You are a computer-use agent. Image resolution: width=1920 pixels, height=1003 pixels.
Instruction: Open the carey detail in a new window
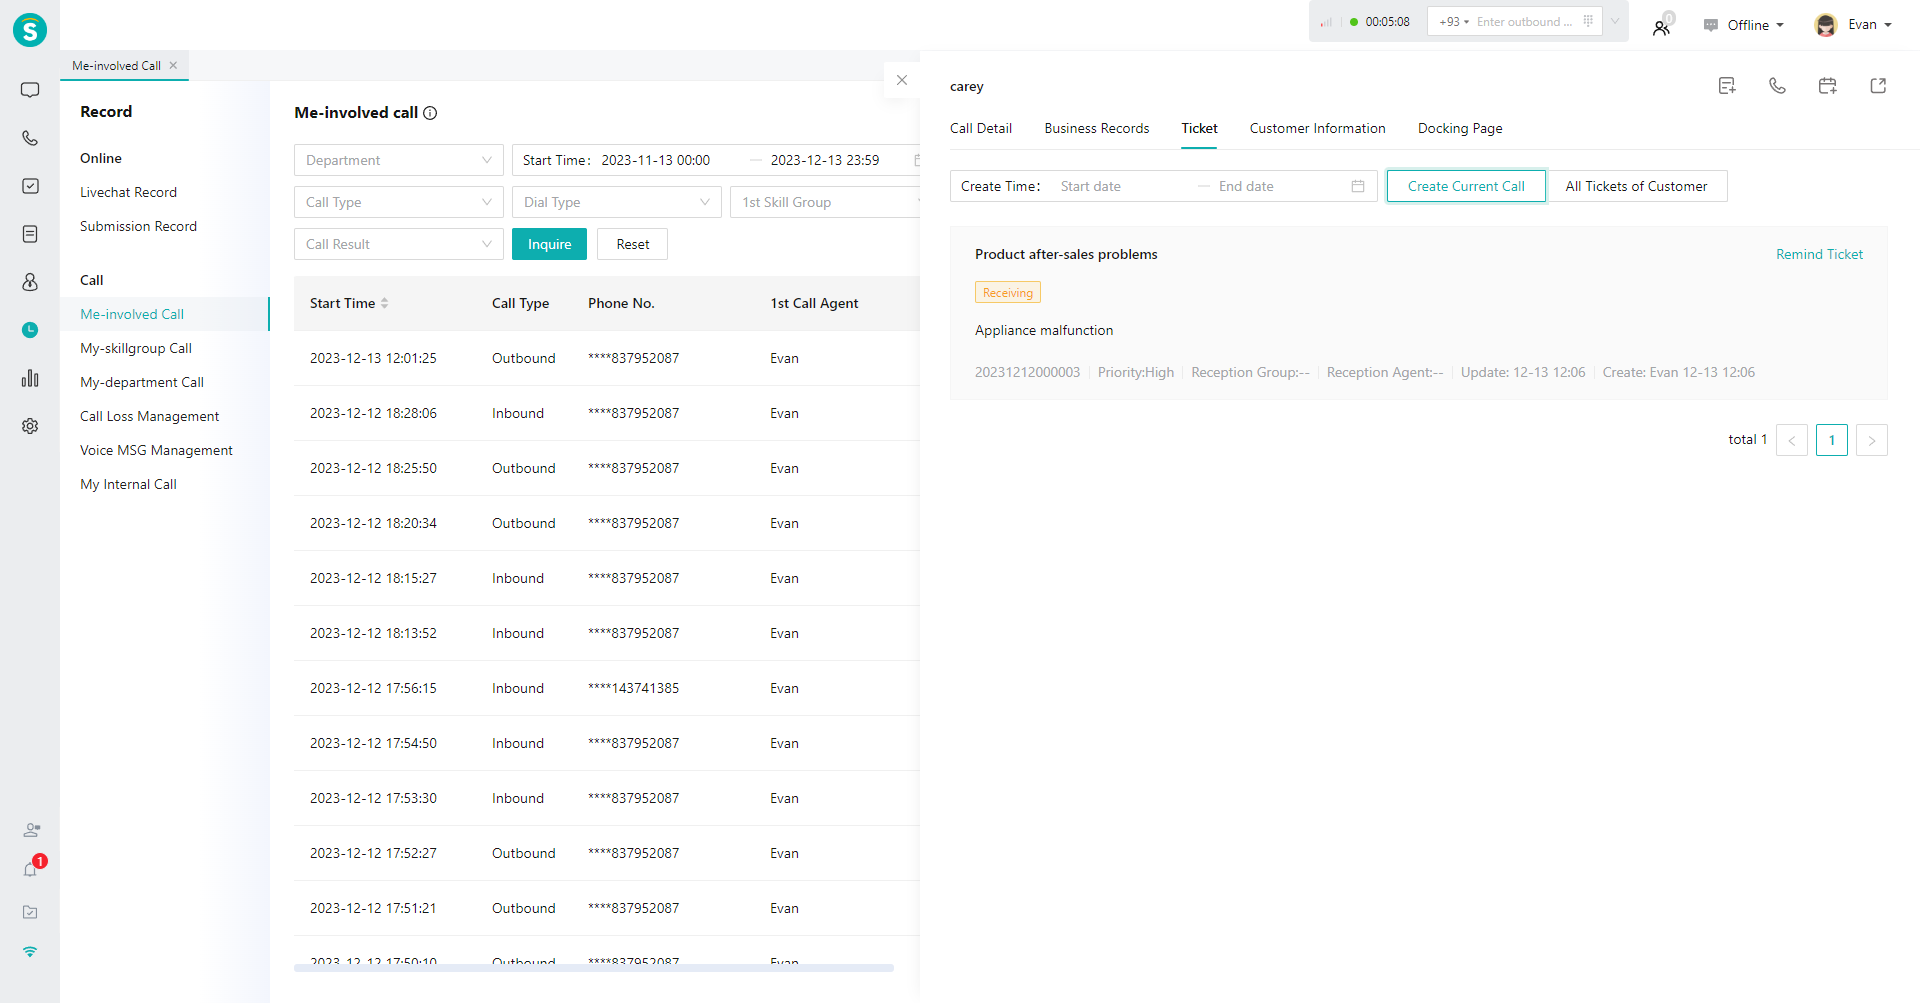1878,86
